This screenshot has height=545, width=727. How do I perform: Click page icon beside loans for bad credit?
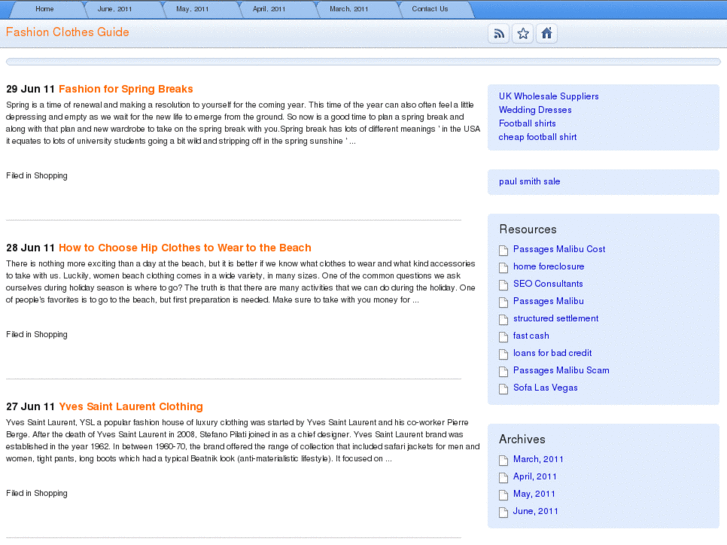(504, 354)
